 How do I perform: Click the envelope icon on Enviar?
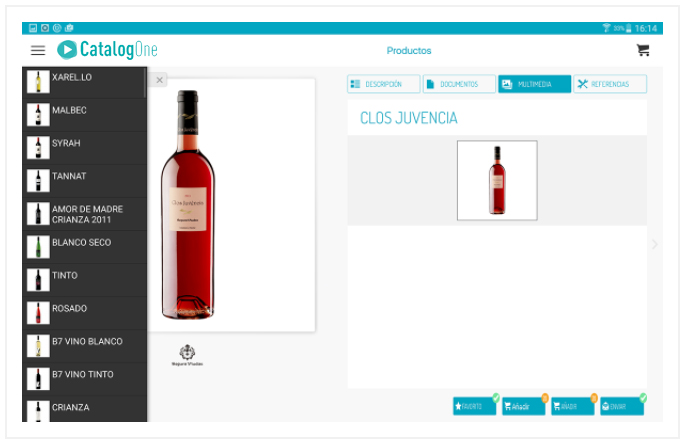click(605, 406)
